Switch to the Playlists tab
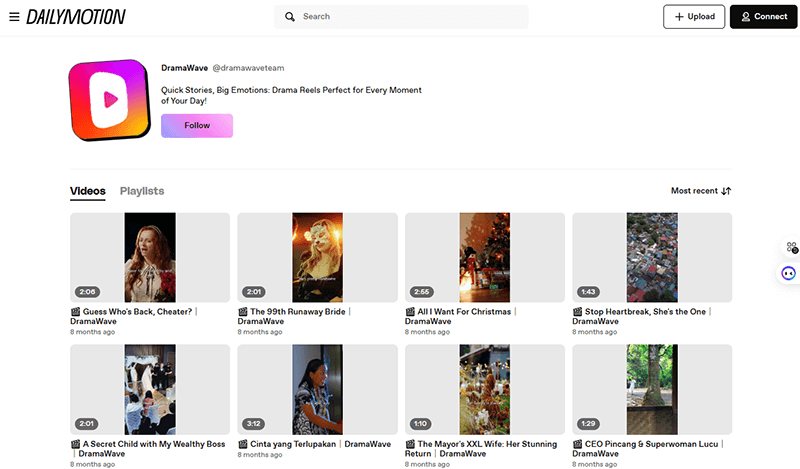Viewport: 800px width, 469px height. click(x=142, y=191)
